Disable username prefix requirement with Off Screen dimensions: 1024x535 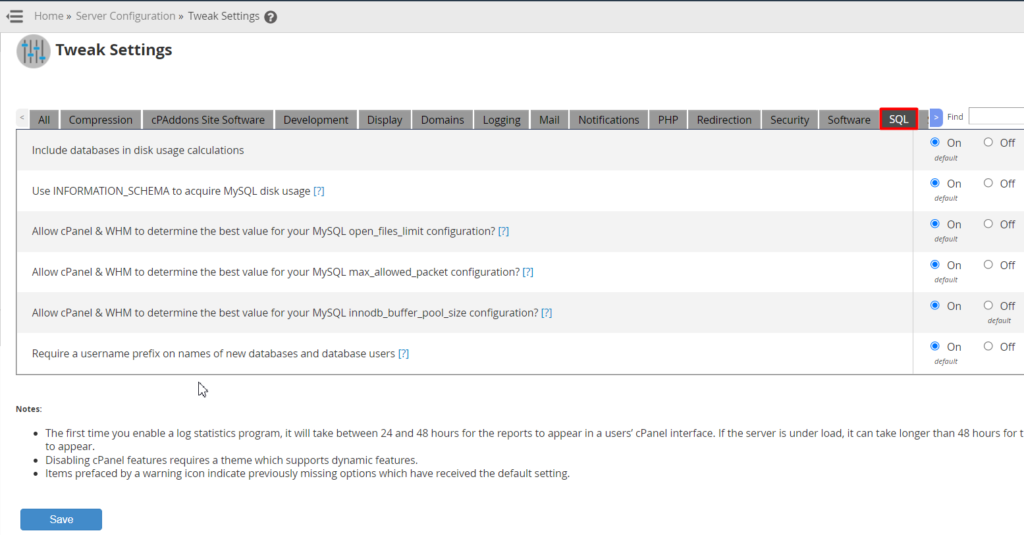988,346
